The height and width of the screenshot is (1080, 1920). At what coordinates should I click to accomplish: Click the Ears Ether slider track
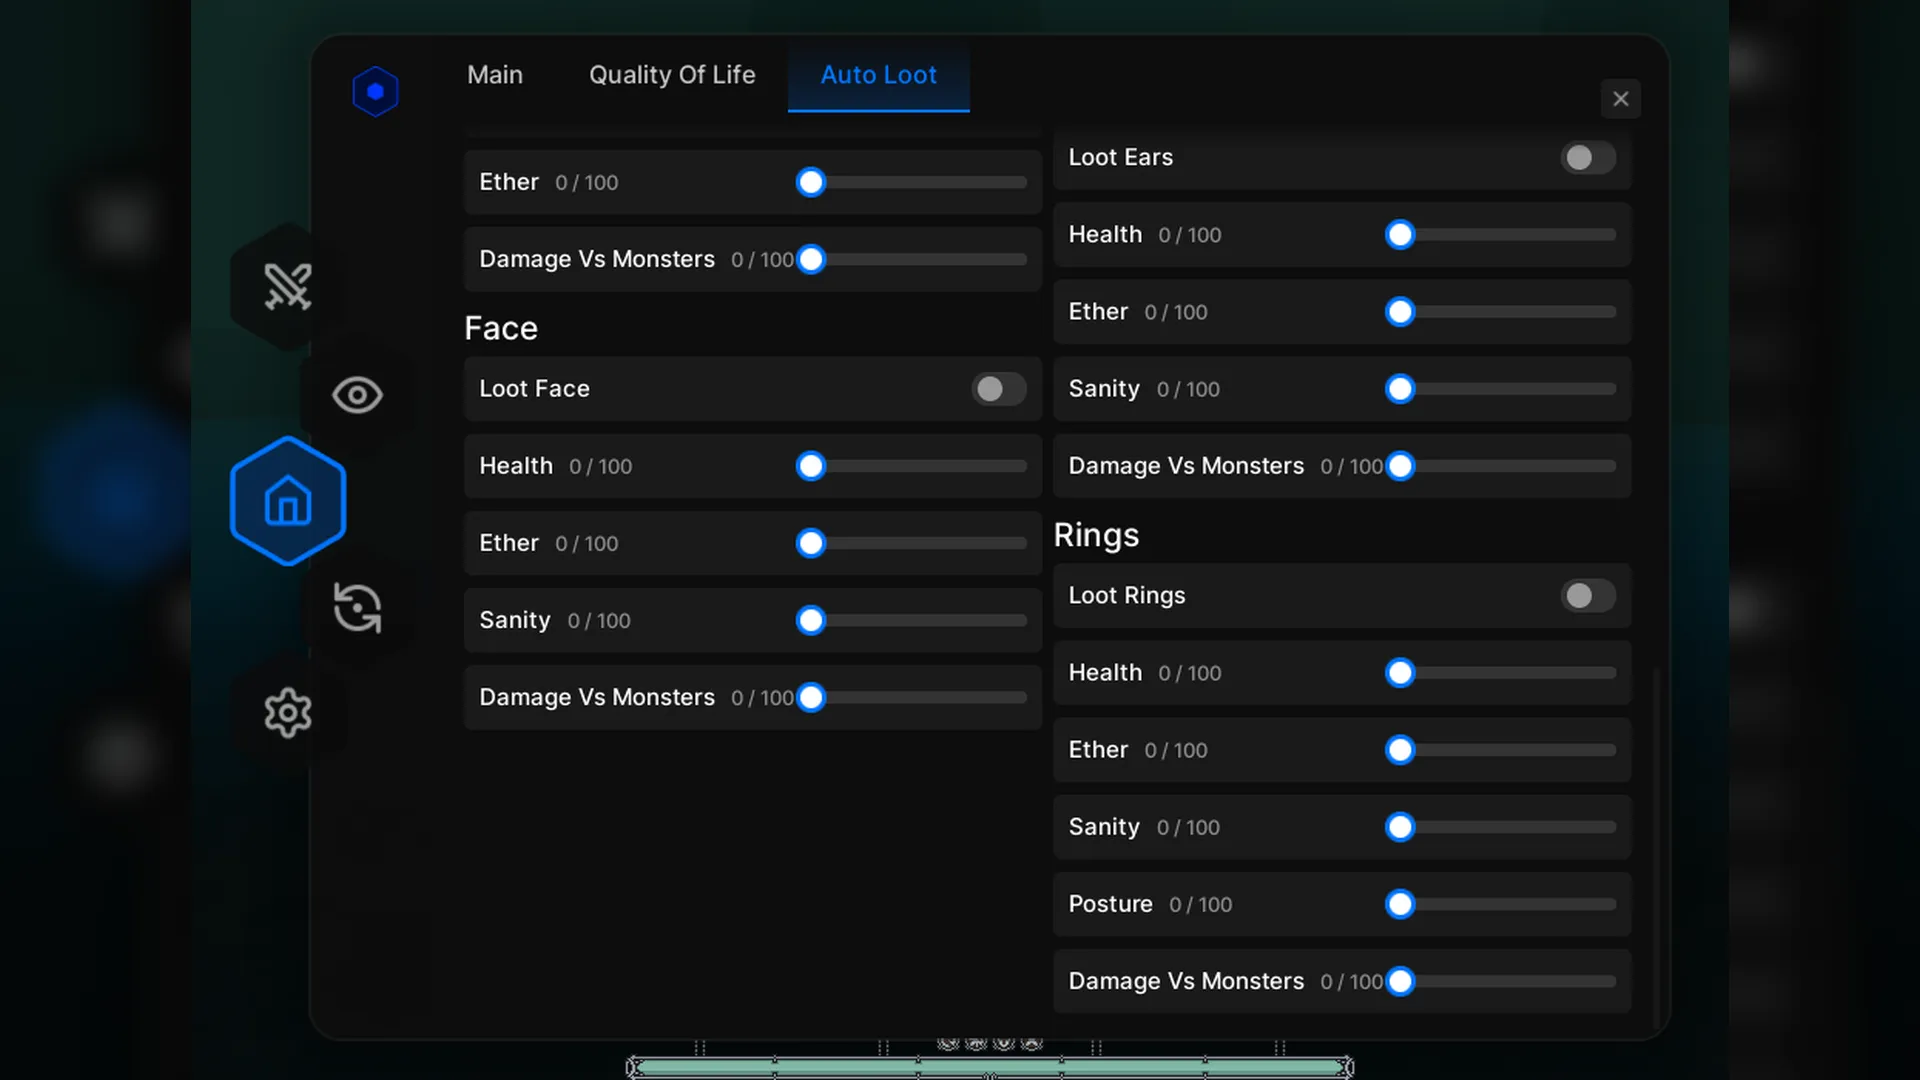pos(1510,312)
